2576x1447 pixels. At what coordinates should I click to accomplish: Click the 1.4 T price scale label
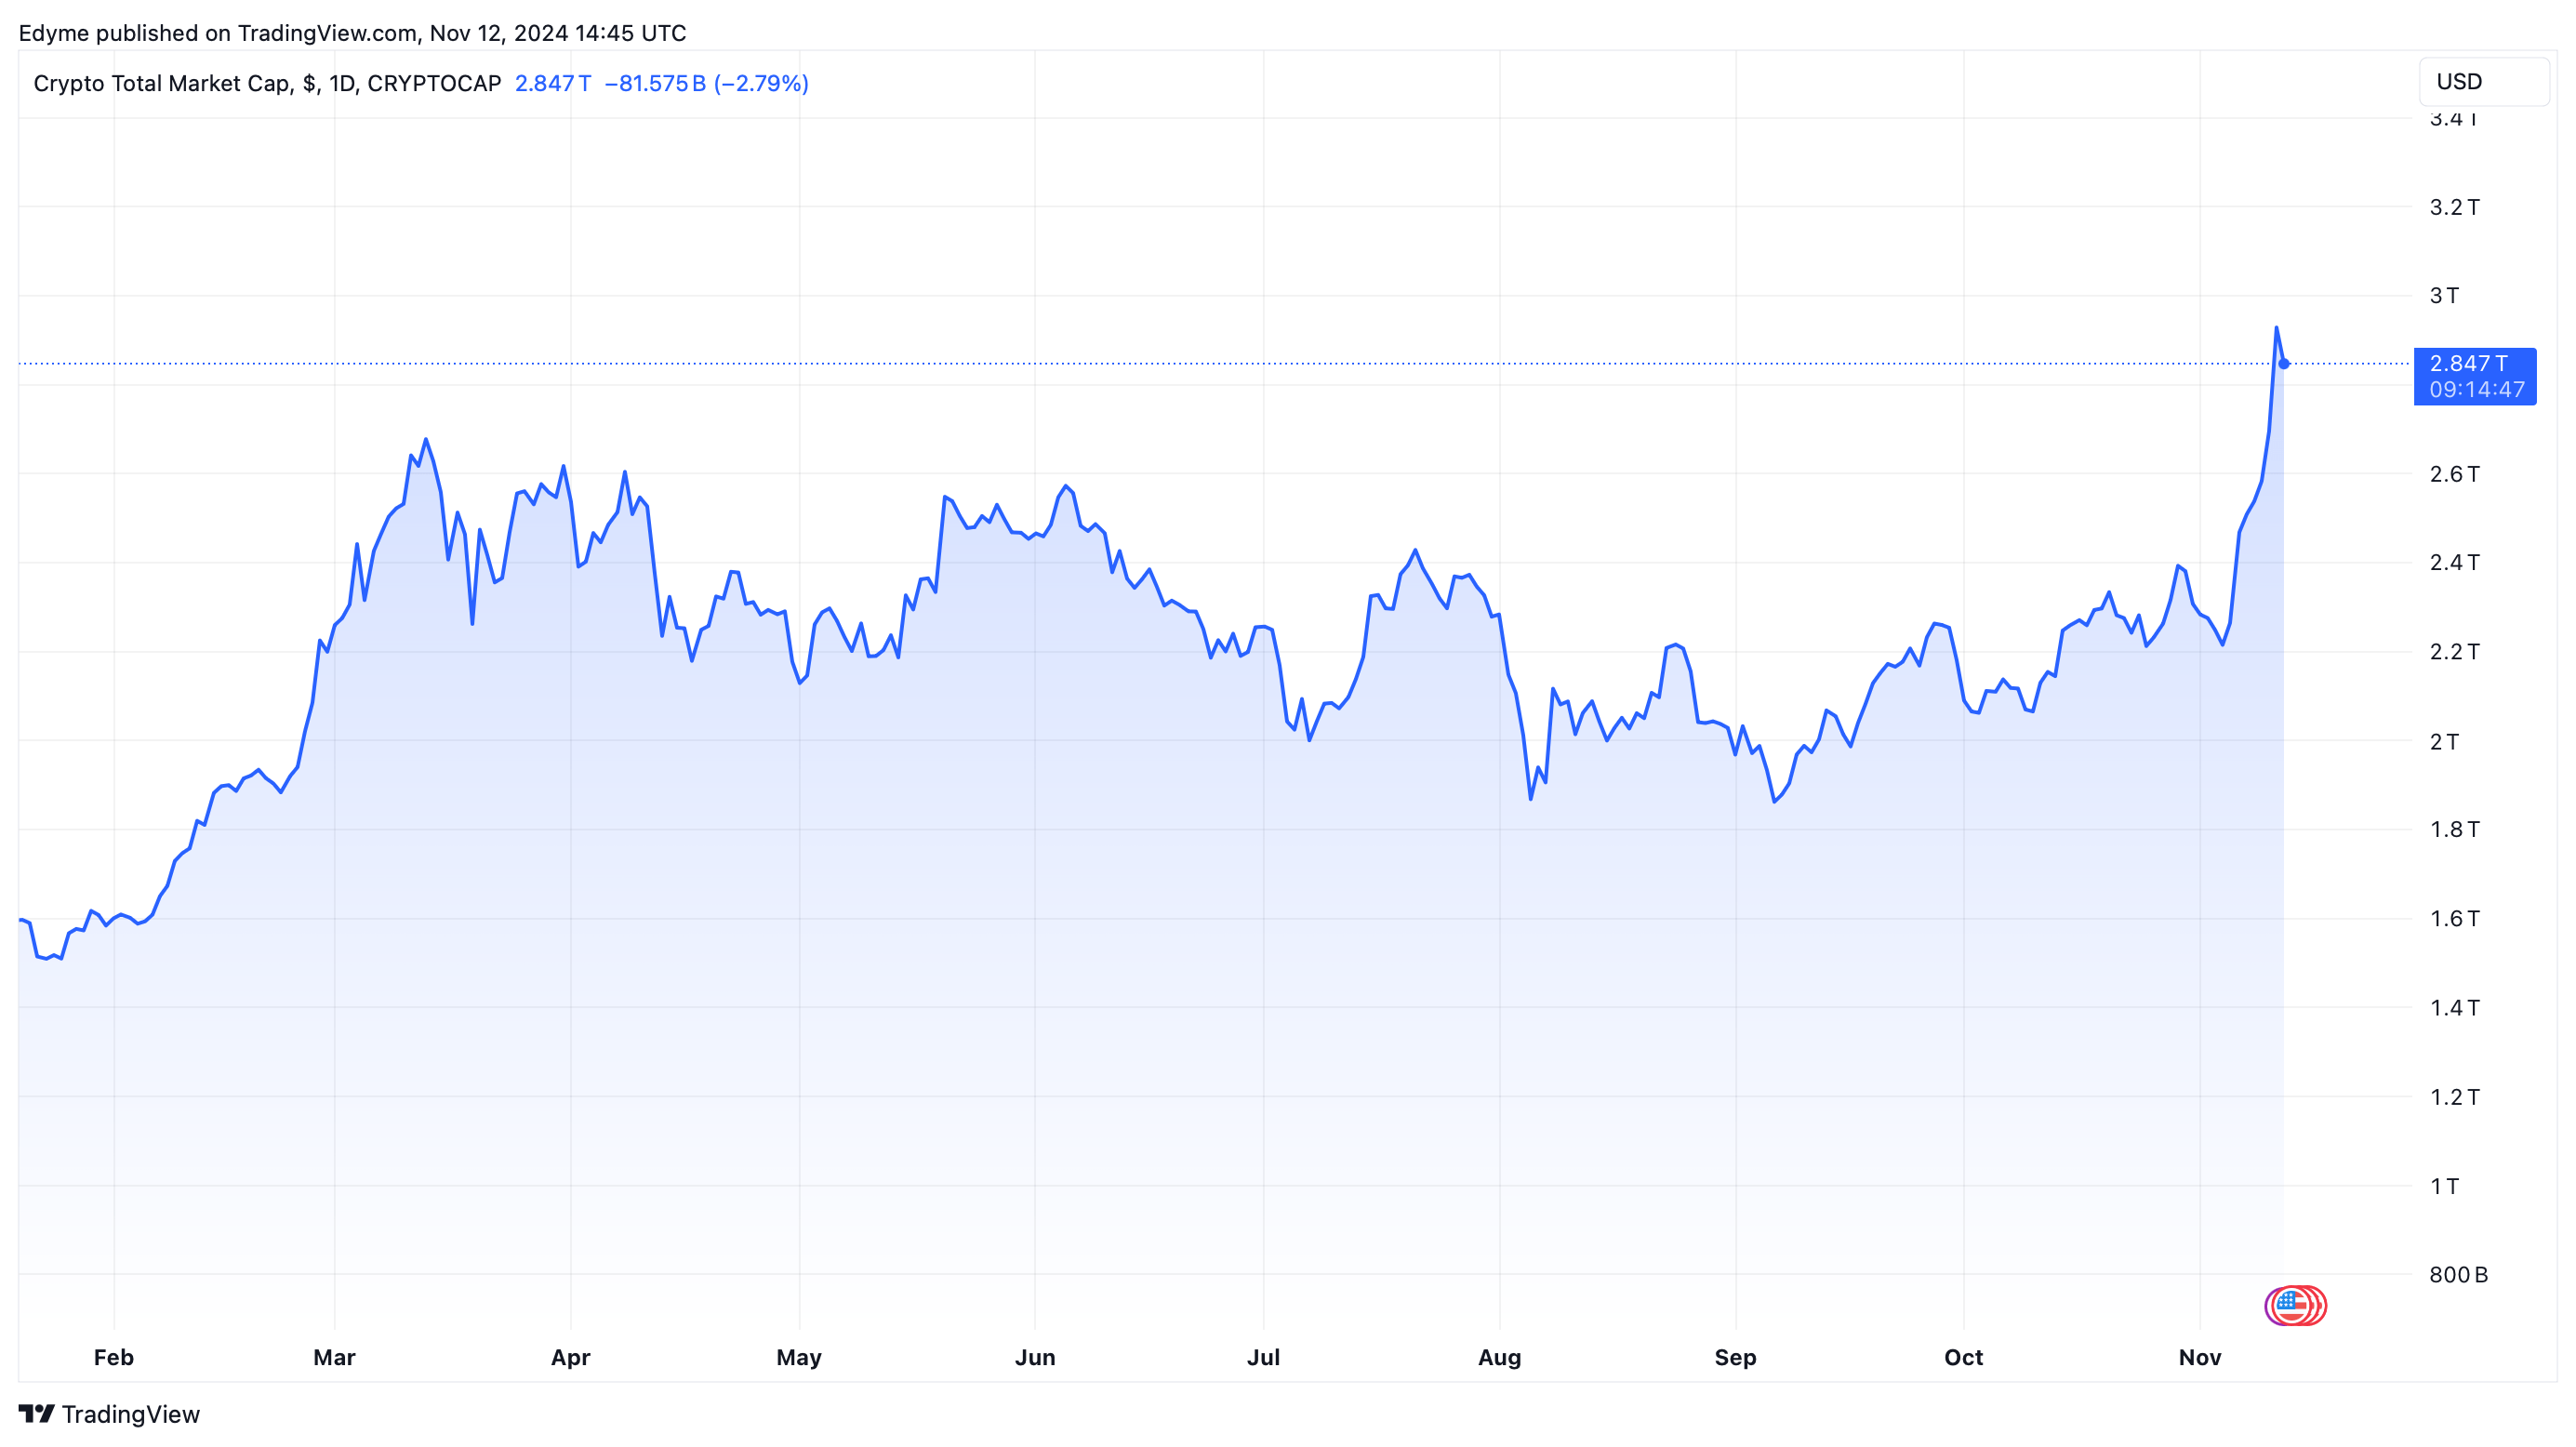point(2454,1007)
